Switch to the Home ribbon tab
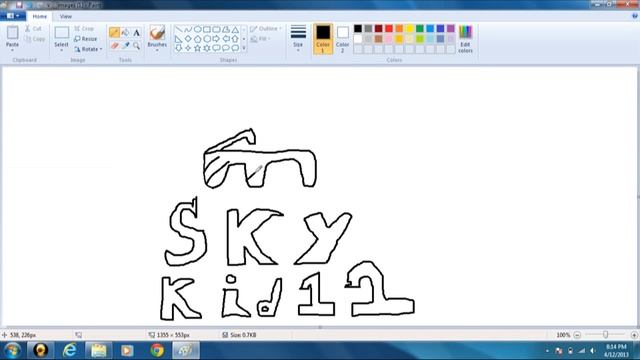Image resolution: width=640 pixels, height=360 pixels. point(40,16)
